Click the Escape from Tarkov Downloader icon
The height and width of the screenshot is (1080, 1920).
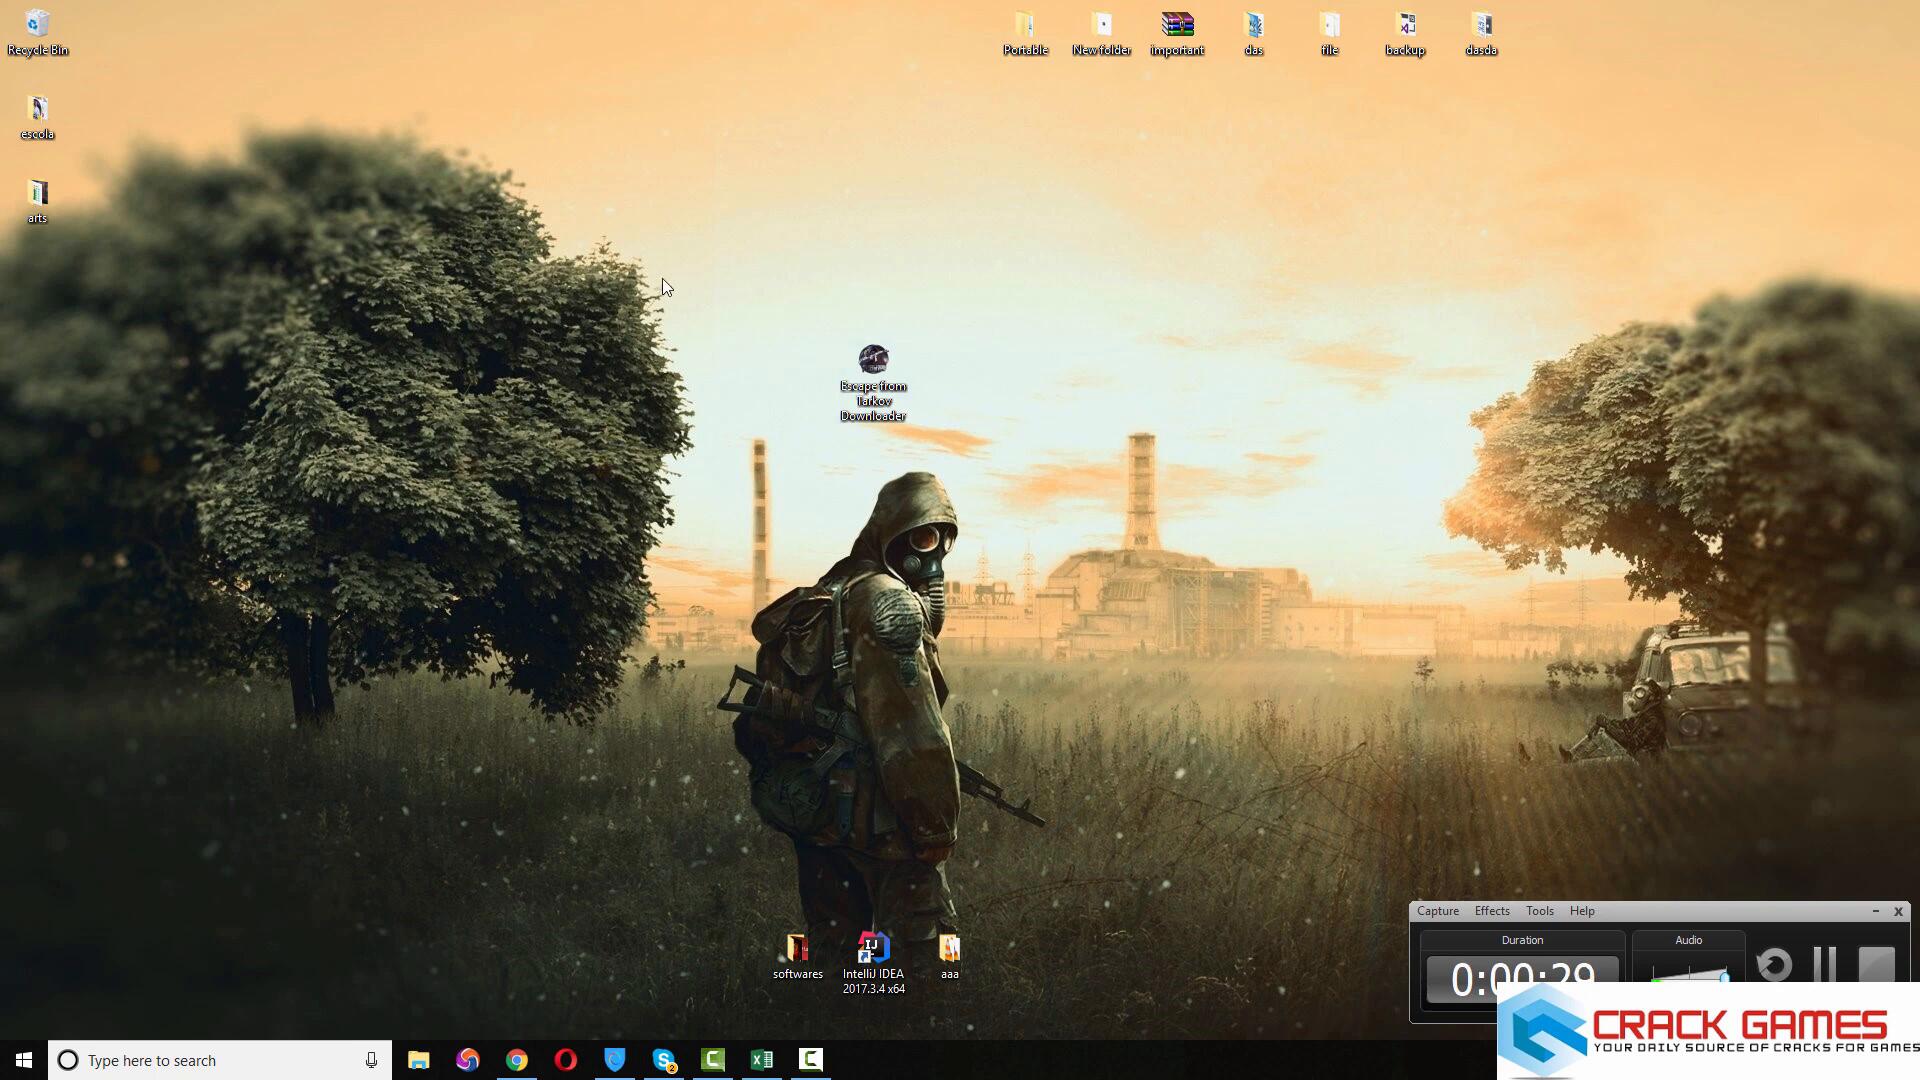coord(873,360)
